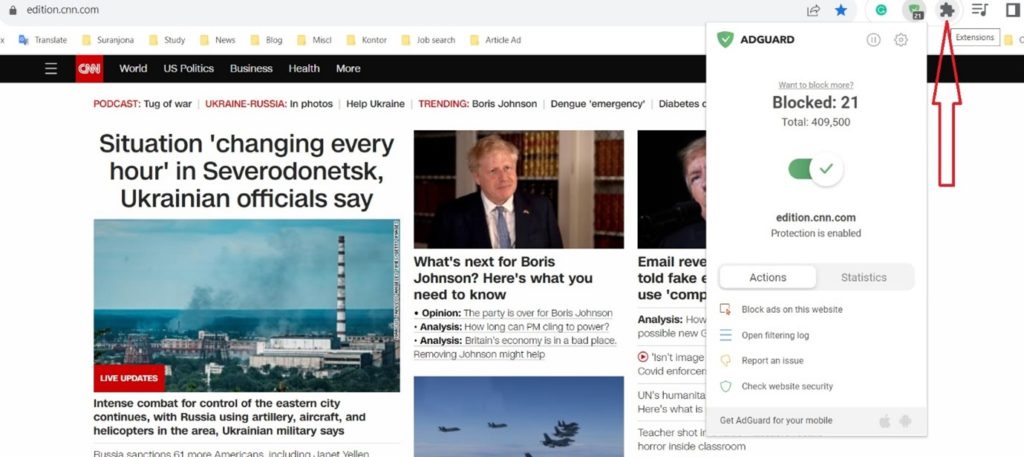Open the Blog bookmark folder
Viewport: 1024px width, 457px height.
[x=266, y=40]
